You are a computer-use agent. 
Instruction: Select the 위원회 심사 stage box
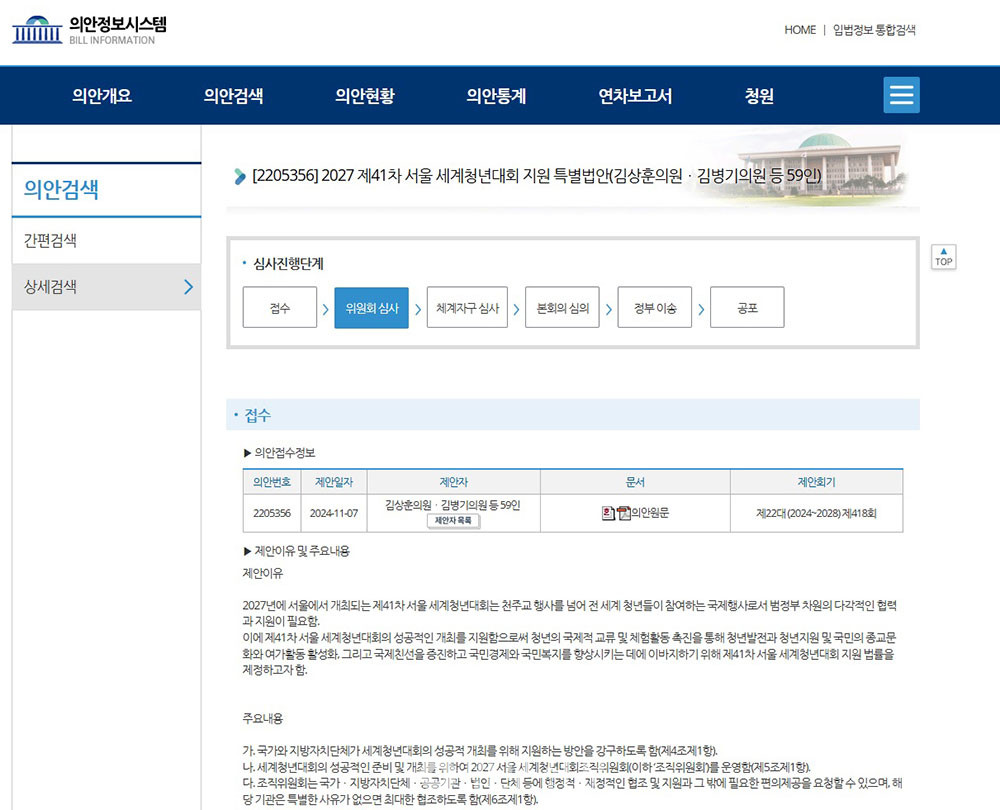point(370,308)
